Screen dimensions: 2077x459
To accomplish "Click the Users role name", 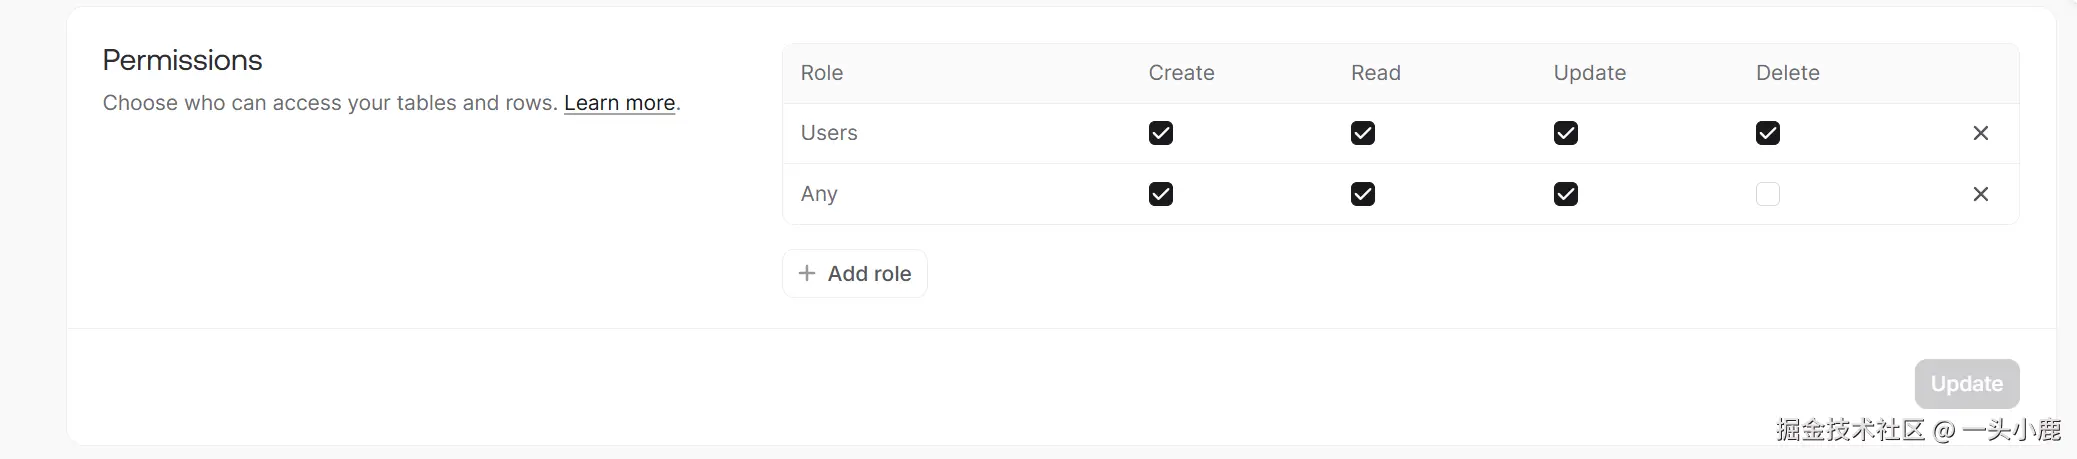I will 829,133.
